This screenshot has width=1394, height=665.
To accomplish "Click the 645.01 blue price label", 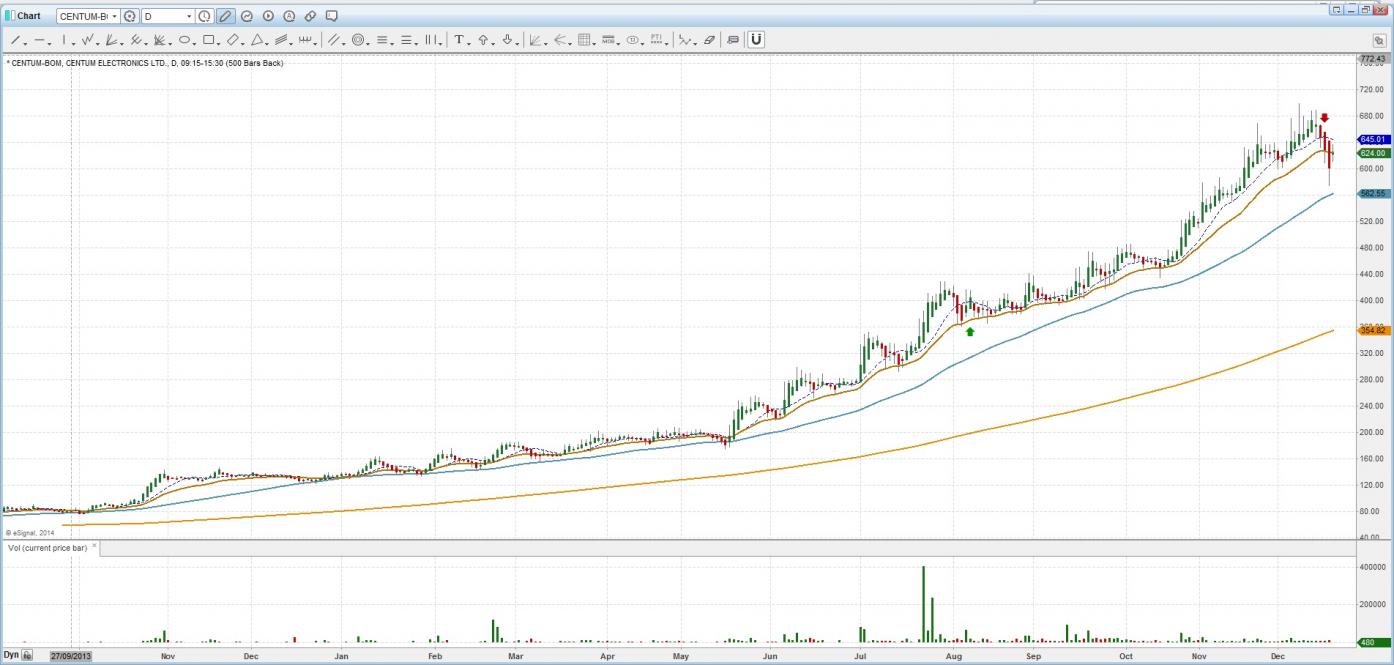I will [1373, 139].
